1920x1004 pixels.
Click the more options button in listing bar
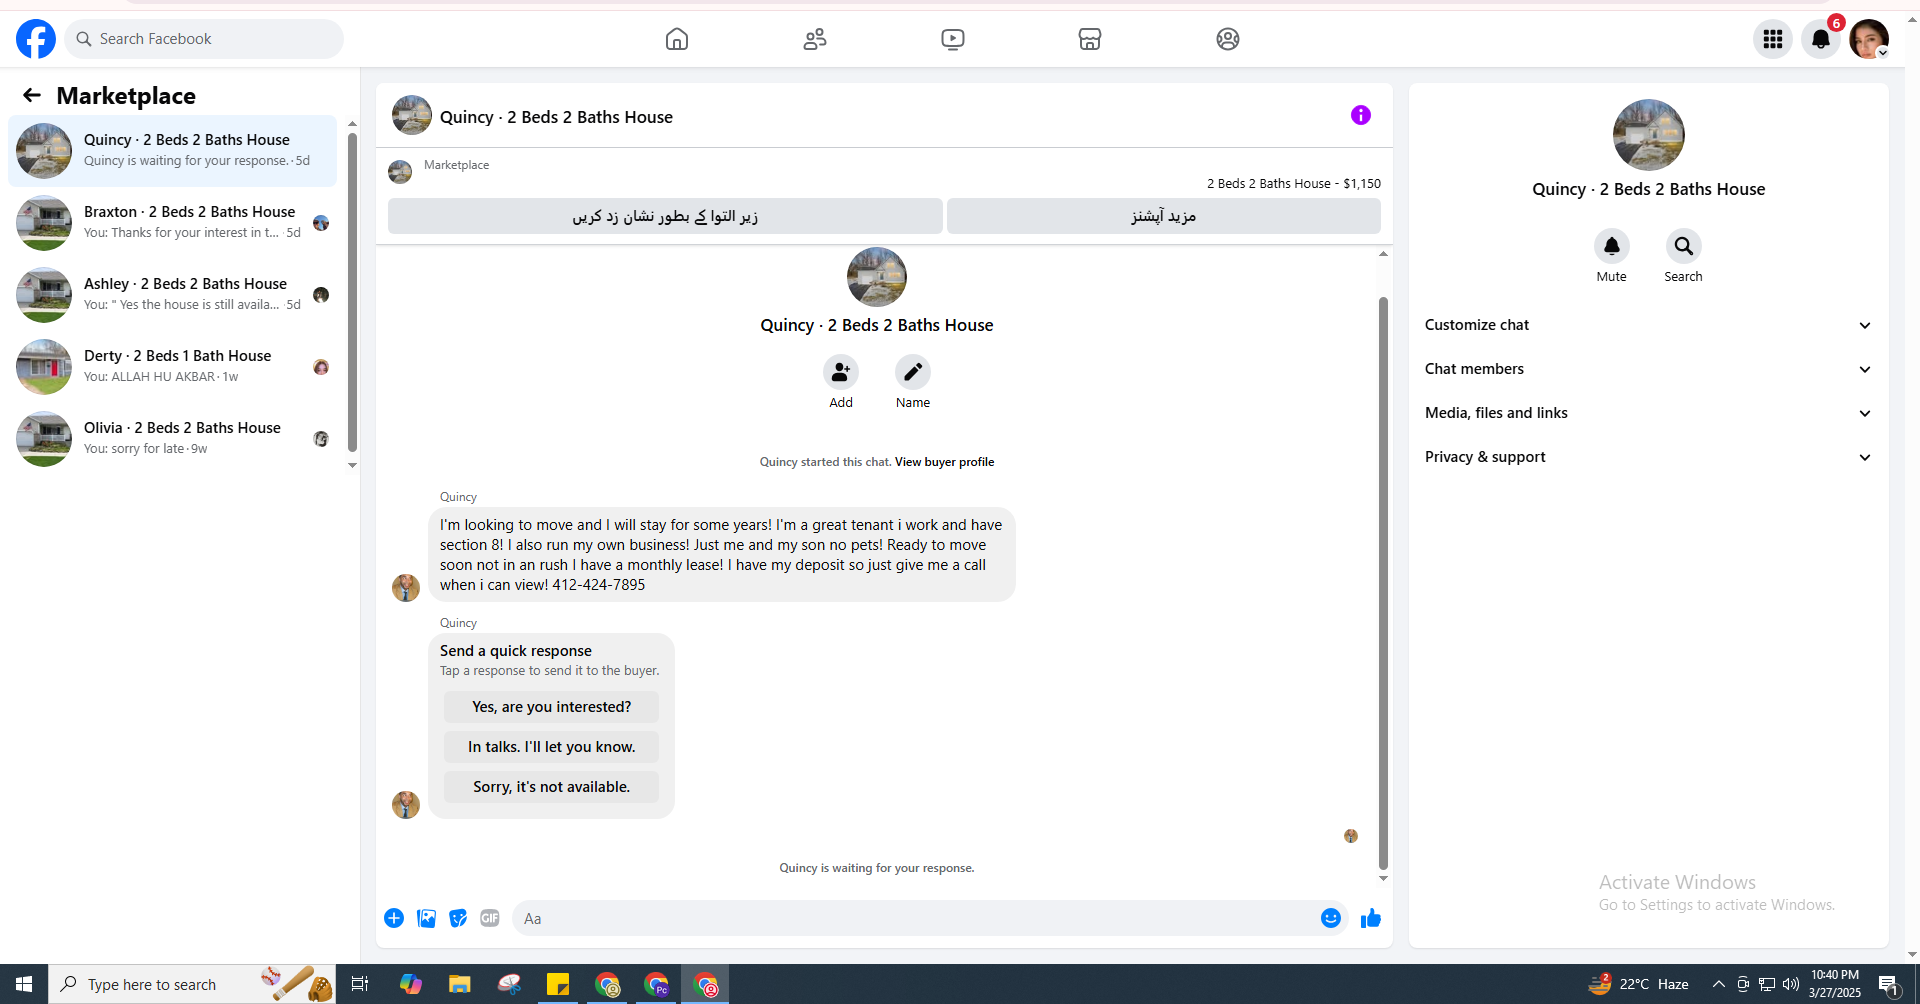(1164, 216)
